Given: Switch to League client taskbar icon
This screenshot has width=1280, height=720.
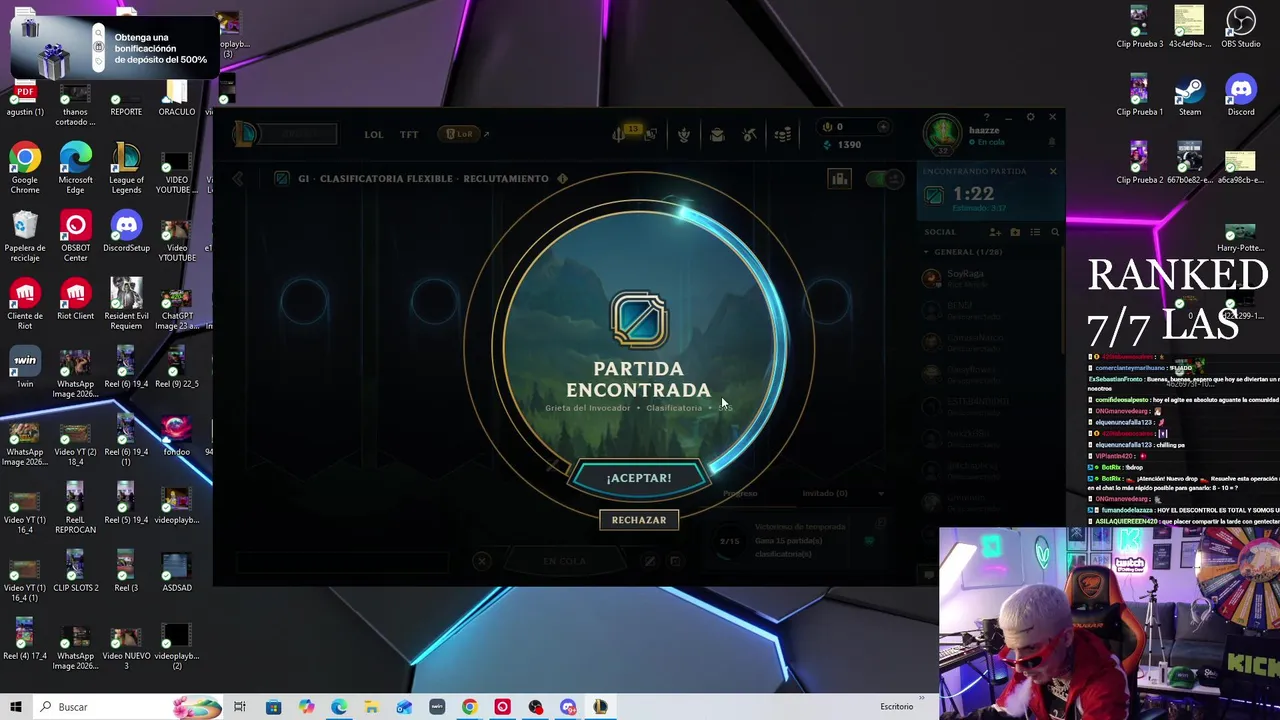Looking at the screenshot, I should [x=600, y=707].
